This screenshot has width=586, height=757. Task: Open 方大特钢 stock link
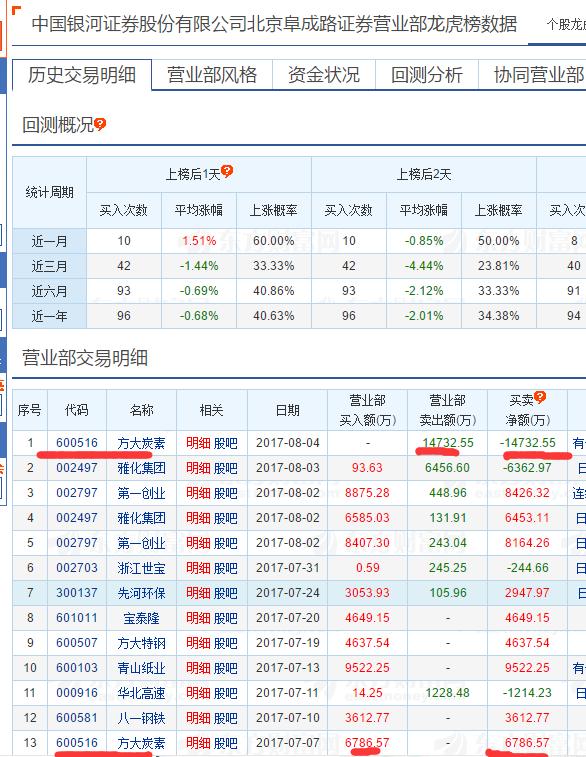click(x=141, y=644)
